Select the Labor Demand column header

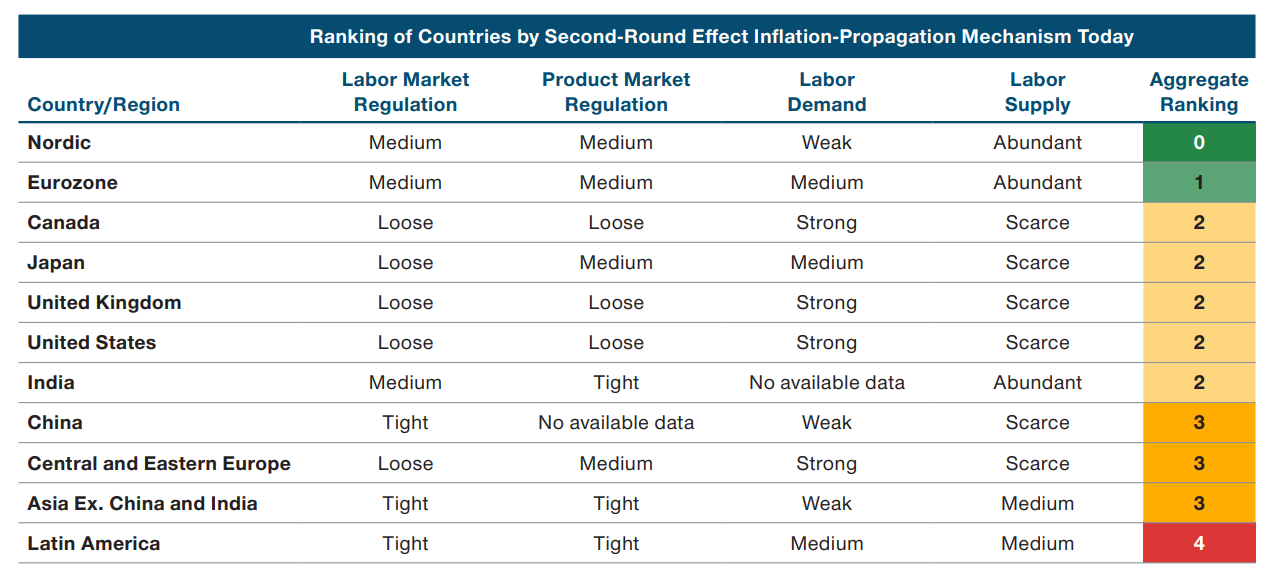[x=827, y=92]
